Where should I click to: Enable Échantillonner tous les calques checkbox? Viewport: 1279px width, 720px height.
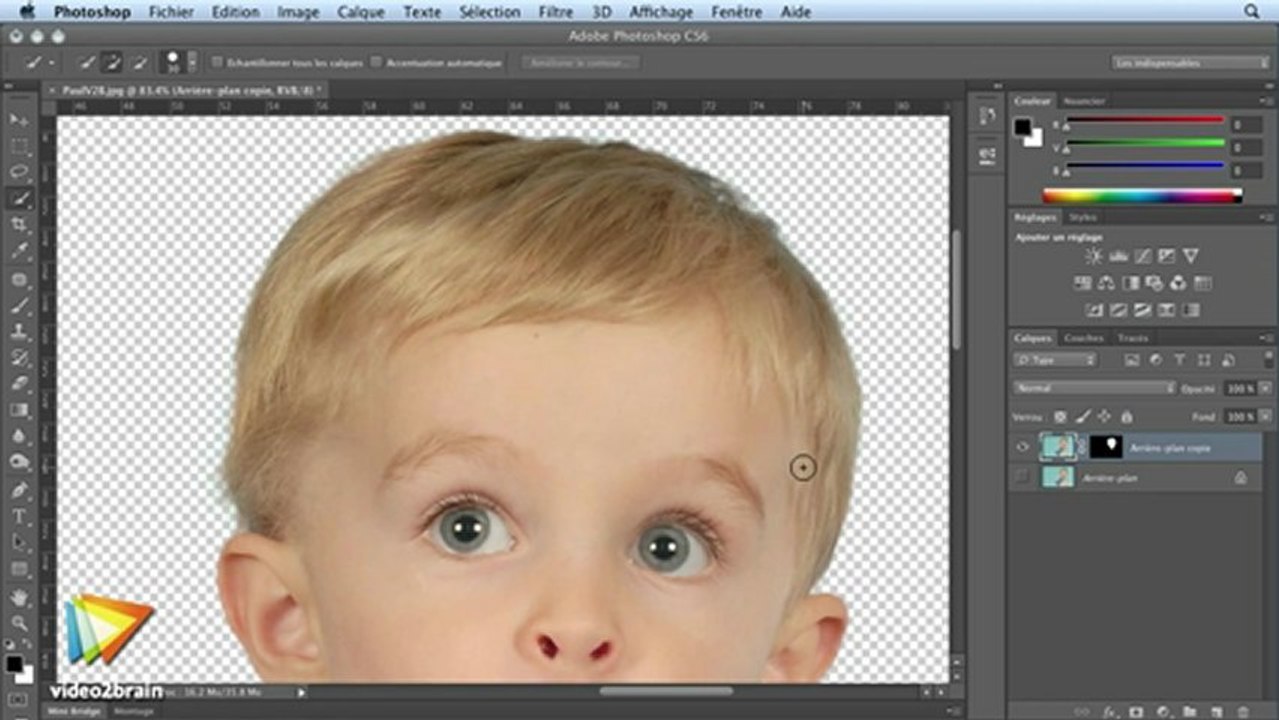216,62
